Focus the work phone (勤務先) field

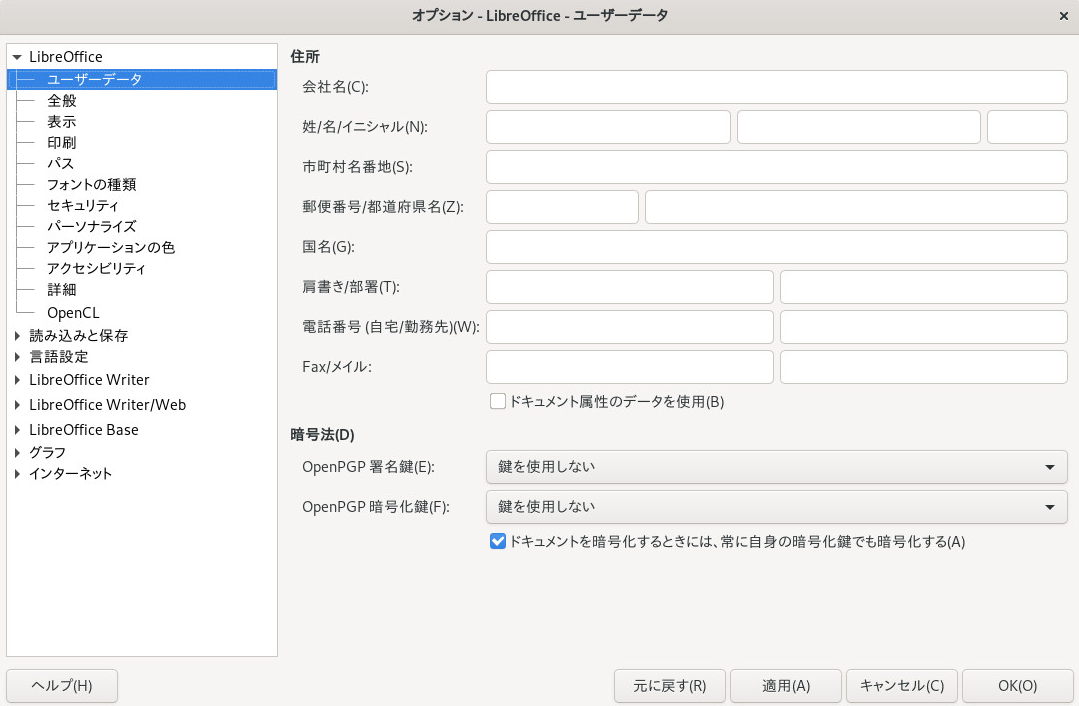pos(923,327)
